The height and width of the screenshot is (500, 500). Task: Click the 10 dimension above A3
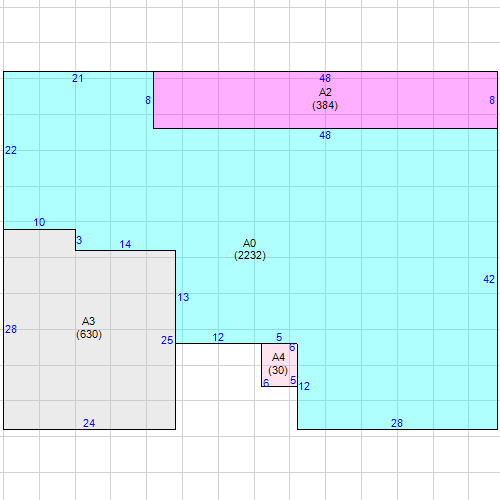(39, 222)
